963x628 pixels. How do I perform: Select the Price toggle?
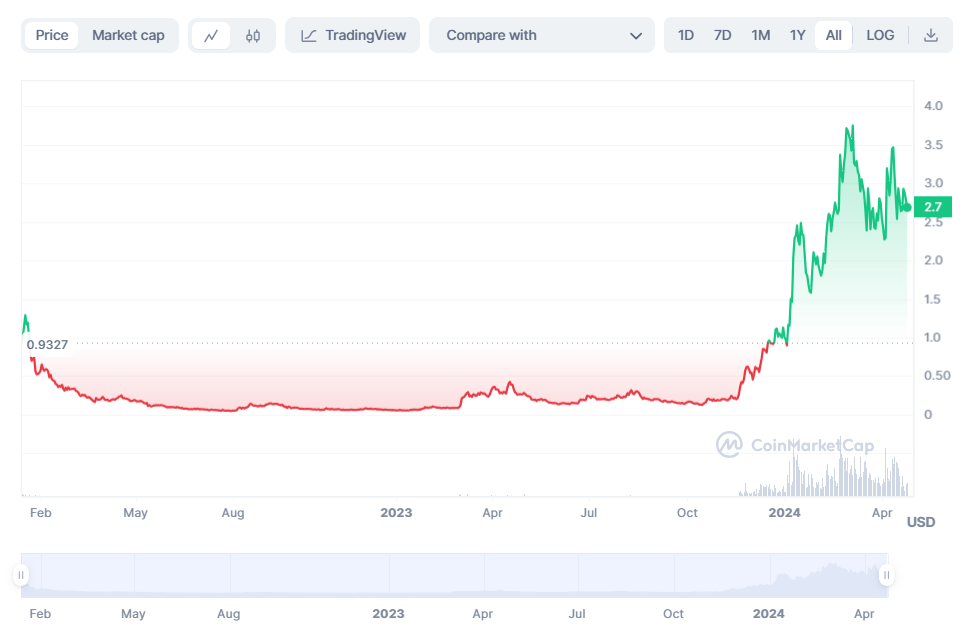51,35
